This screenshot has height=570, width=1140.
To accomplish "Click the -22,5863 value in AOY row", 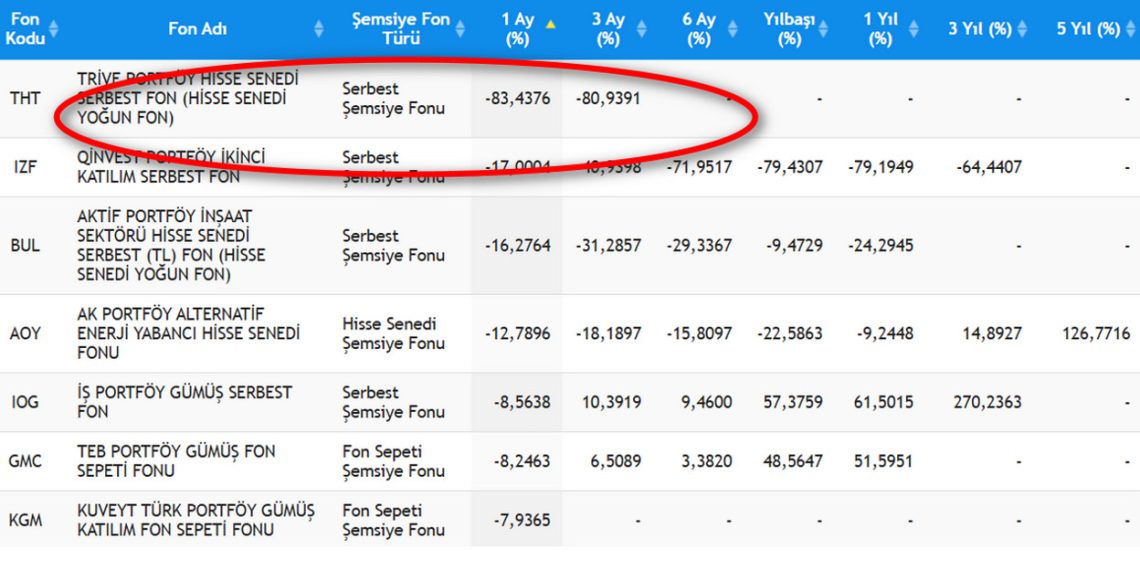I will (790, 334).
